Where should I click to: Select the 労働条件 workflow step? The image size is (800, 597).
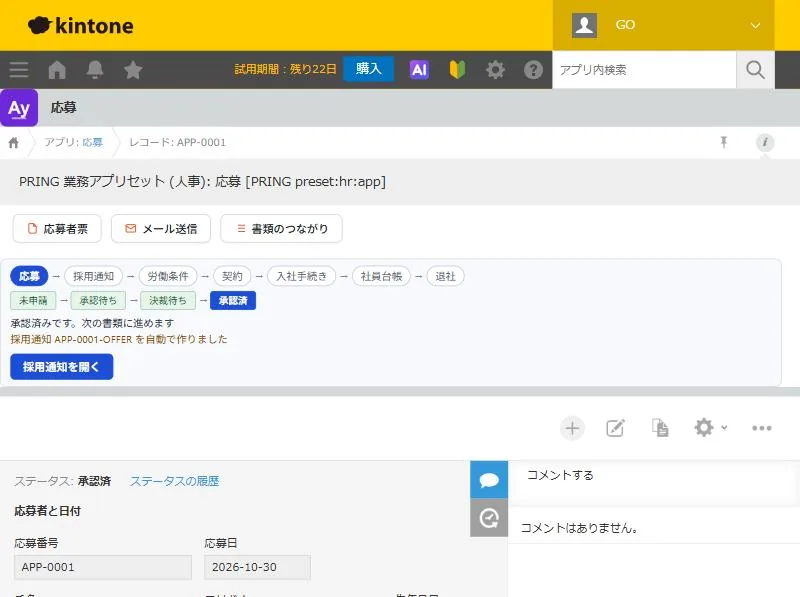click(x=168, y=276)
